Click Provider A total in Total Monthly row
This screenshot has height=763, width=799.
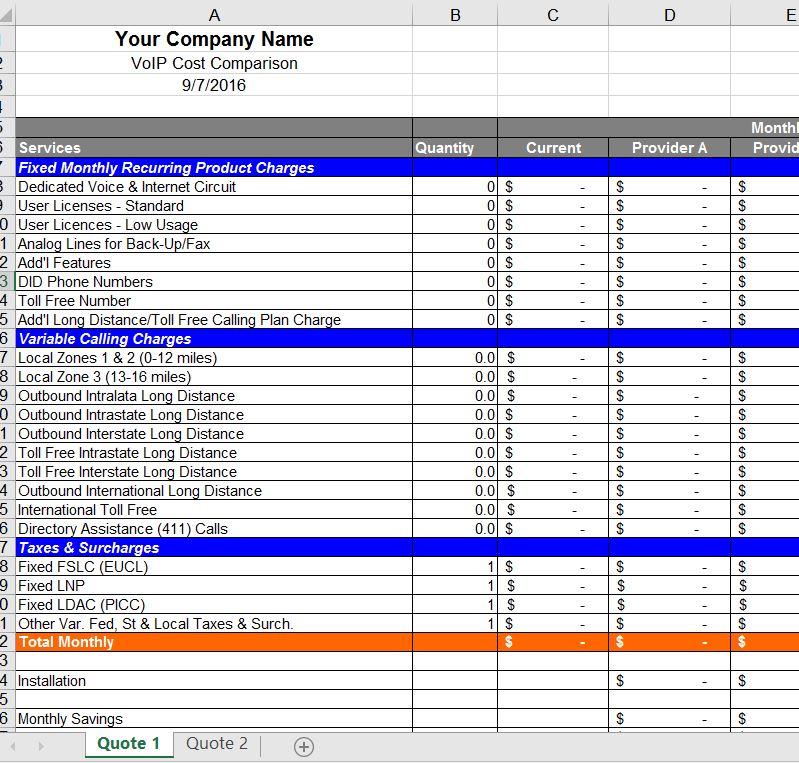tap(670, 642)
